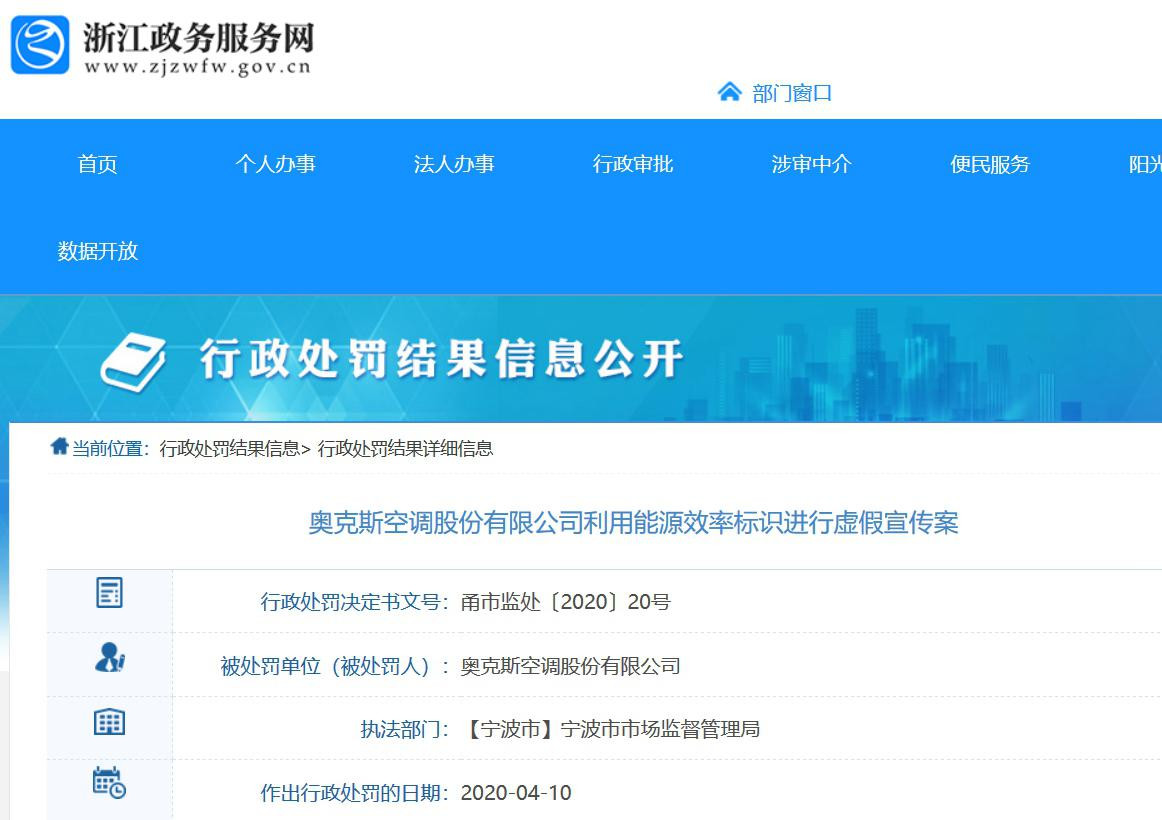1162x820 pixels.
Task: Click the 行政处罚结果详细信息 breadcrumb entry
Action: pyautogui.click(x=405, y=448)
